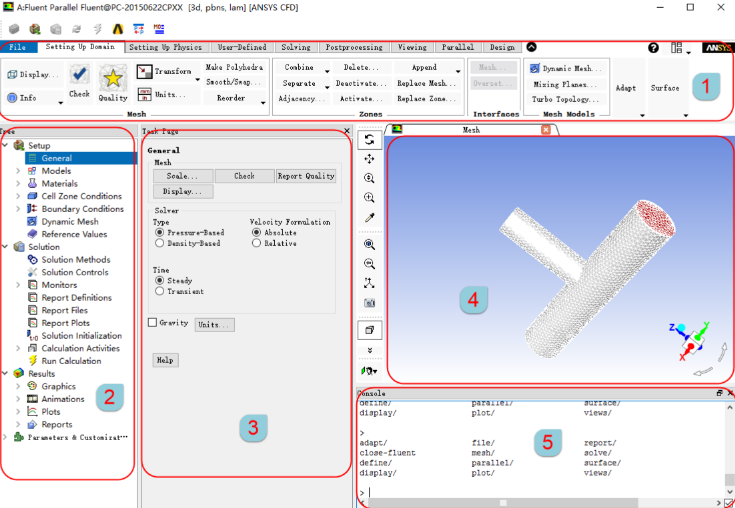The height and width of the screenshot is (508, 735).
Task: Click the Transform mesh icon
Action: 144,72
